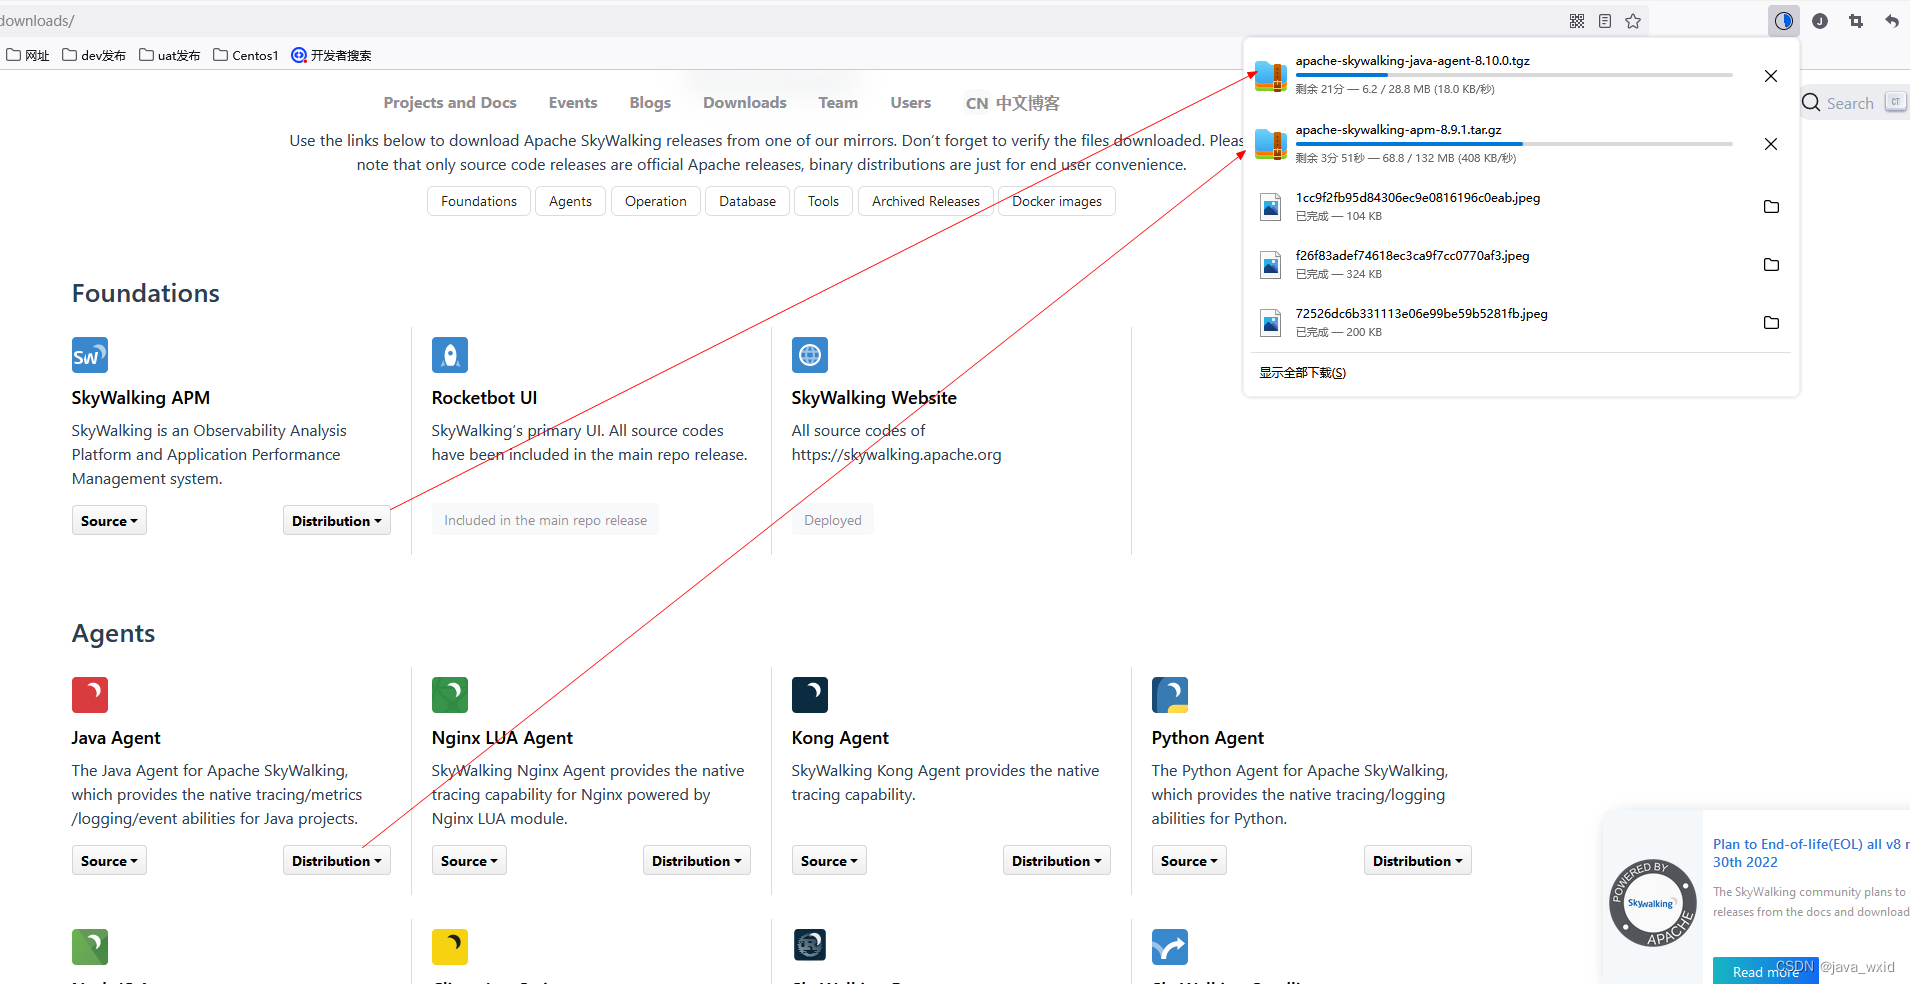Viewport: 1910px width, 984px height.
Task: Open the uat发布 bookmark folder
Action: point(170,55)
